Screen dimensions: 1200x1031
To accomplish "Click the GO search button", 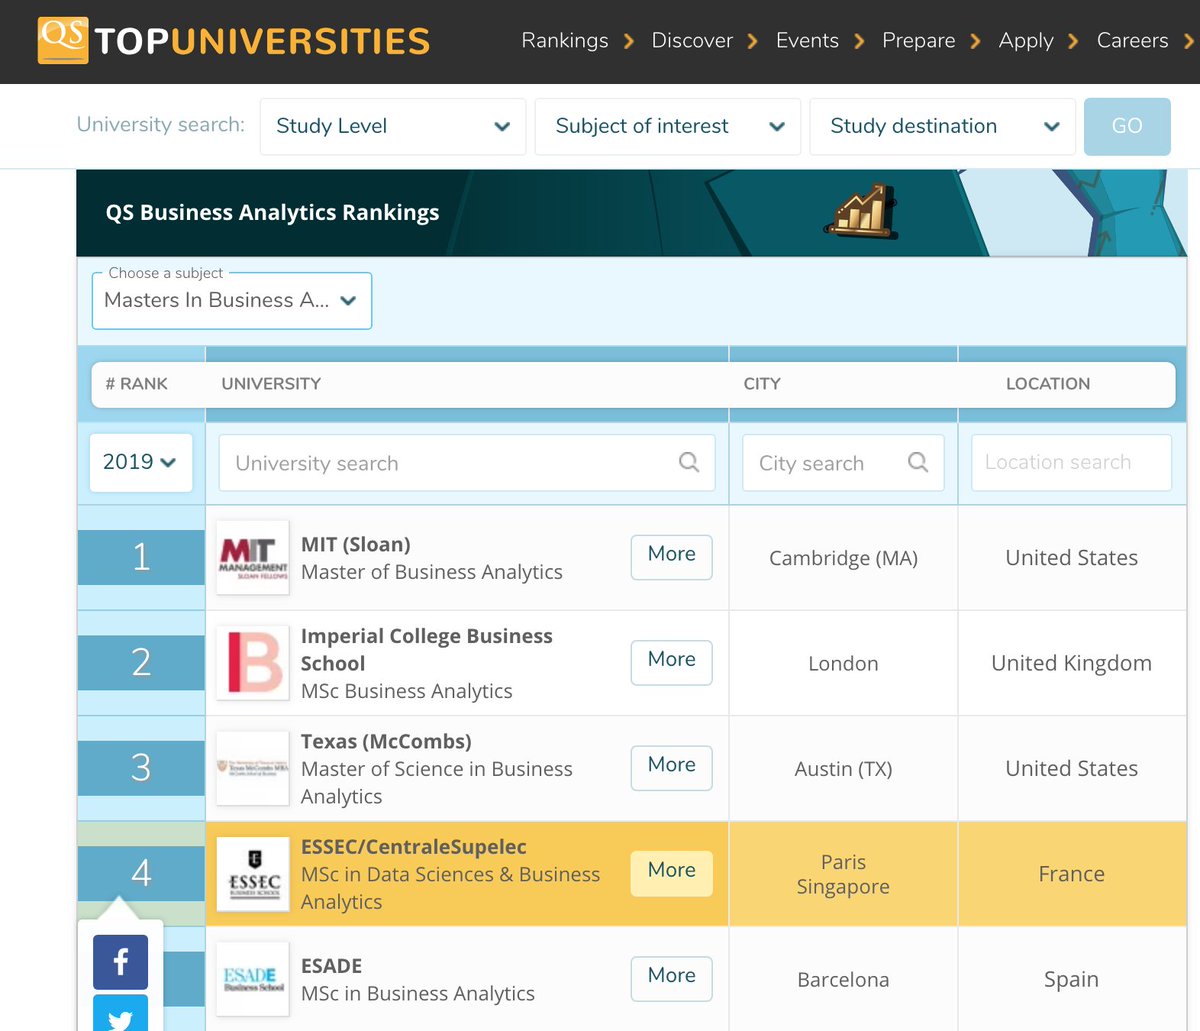I will pyautogui.click(x=1127, y=126).
